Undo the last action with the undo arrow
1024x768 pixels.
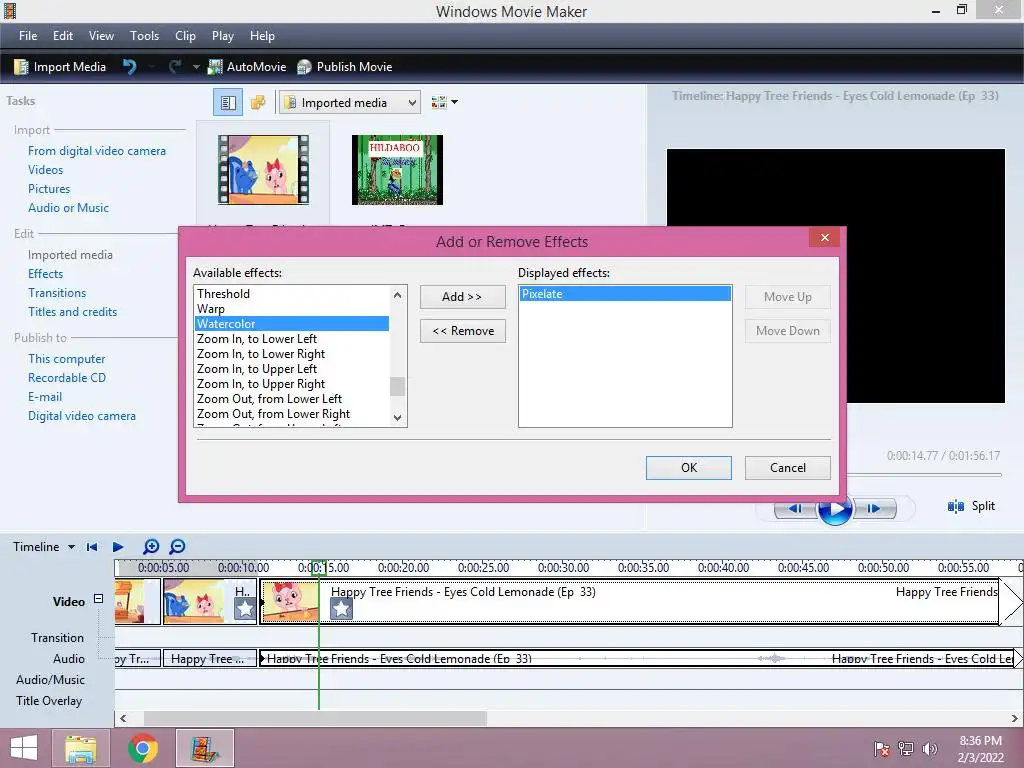[129, 67]
